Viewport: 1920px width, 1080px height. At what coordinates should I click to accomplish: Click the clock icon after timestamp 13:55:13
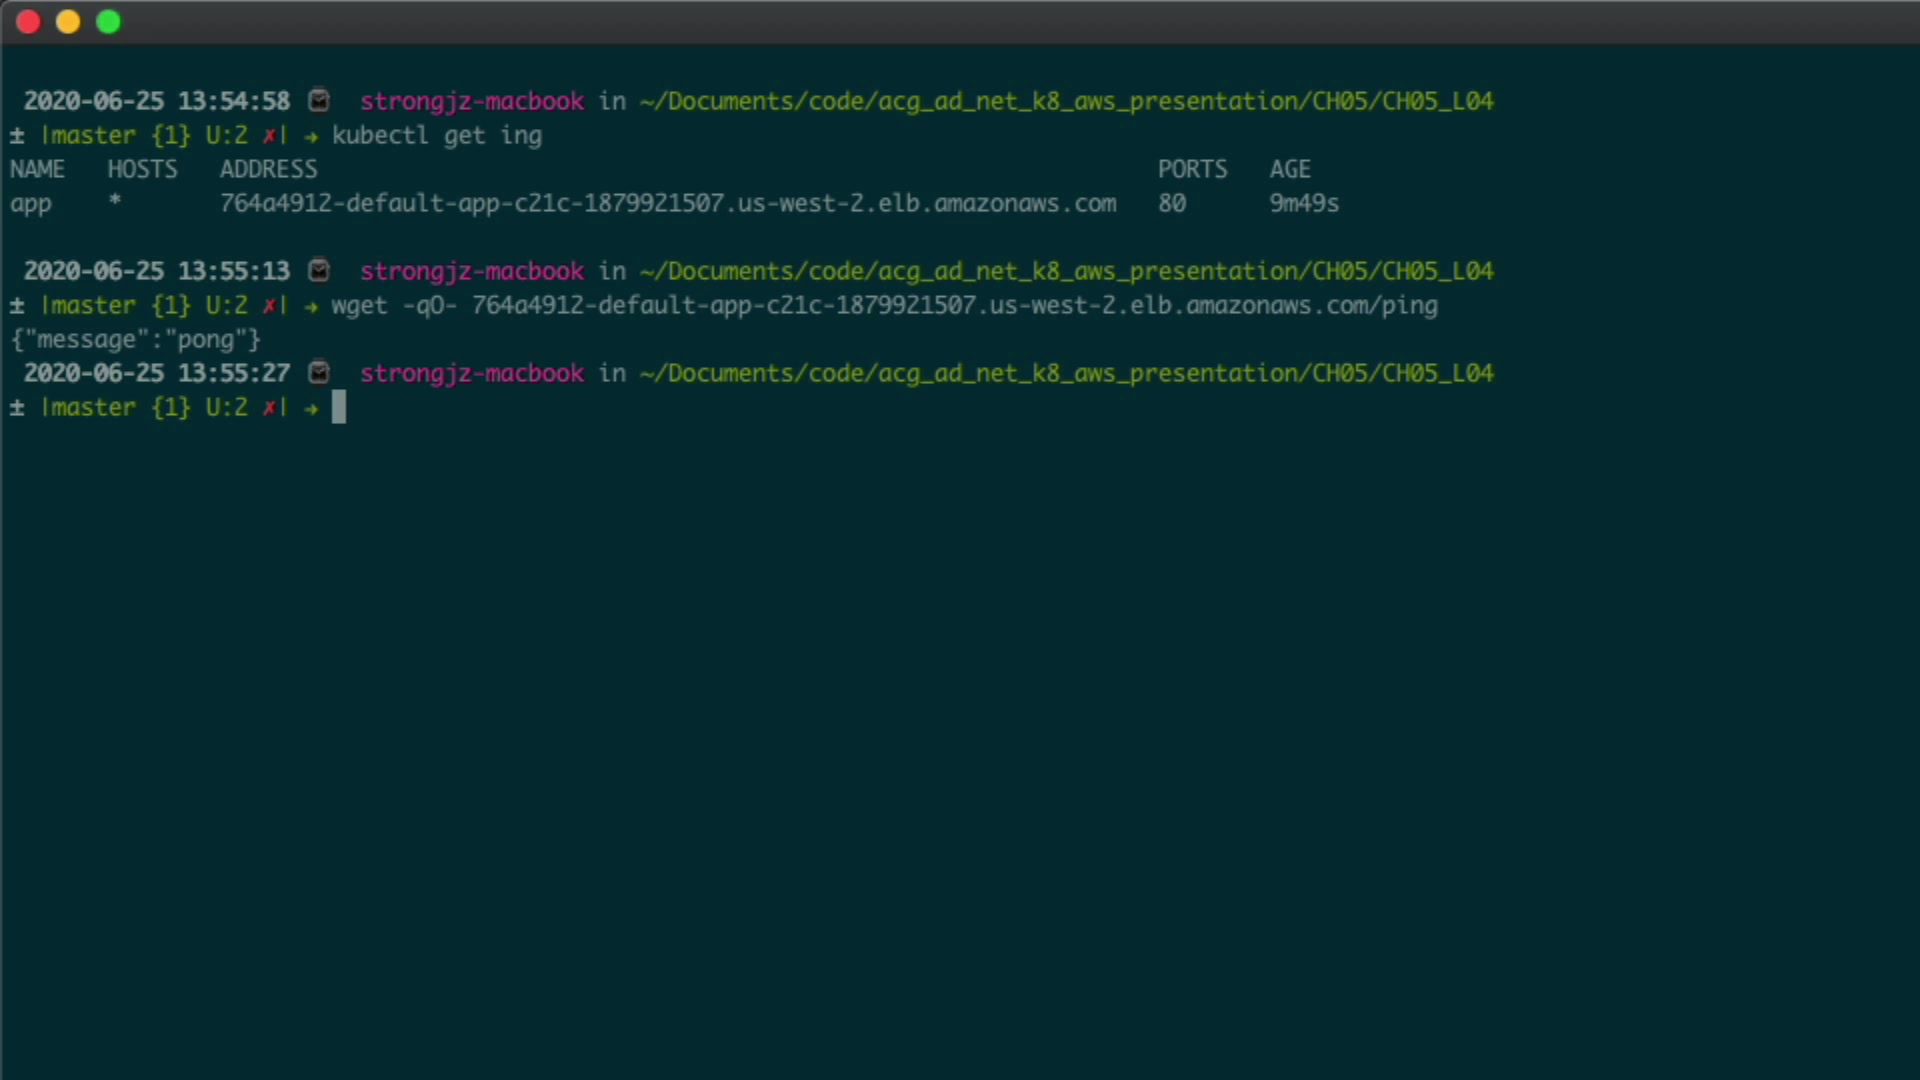tap(319, 271)
